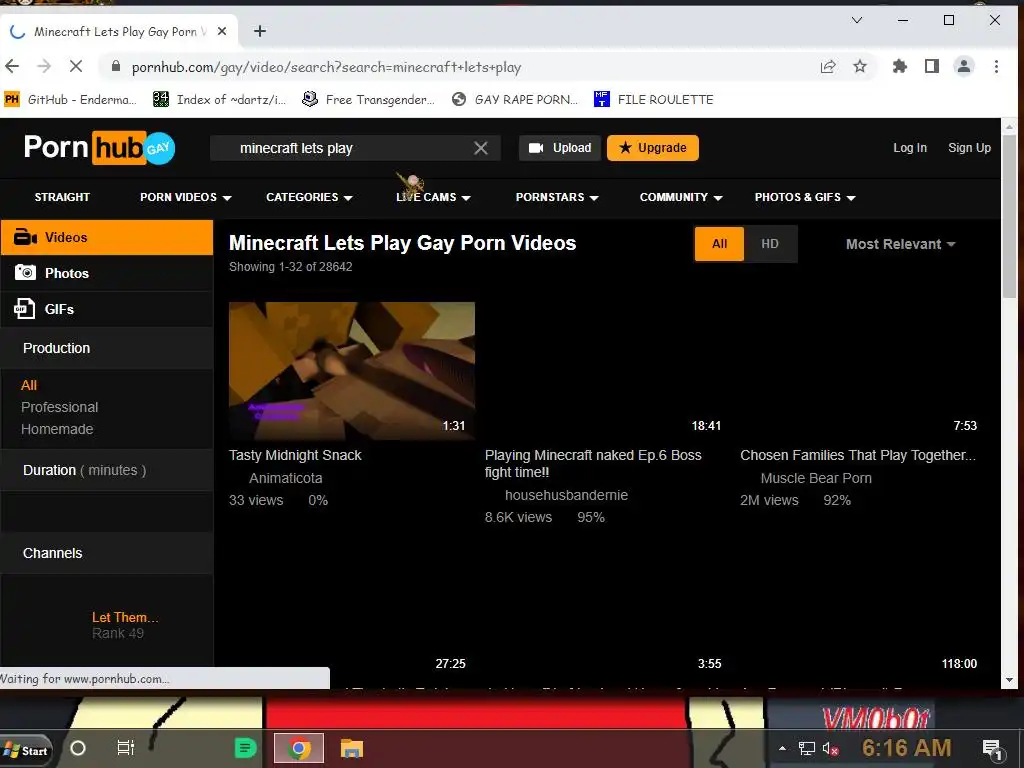Viewport: 1024px width, 768px height.
Task: Open the Most Relevant sort dropdown
Action: [901, 244]
